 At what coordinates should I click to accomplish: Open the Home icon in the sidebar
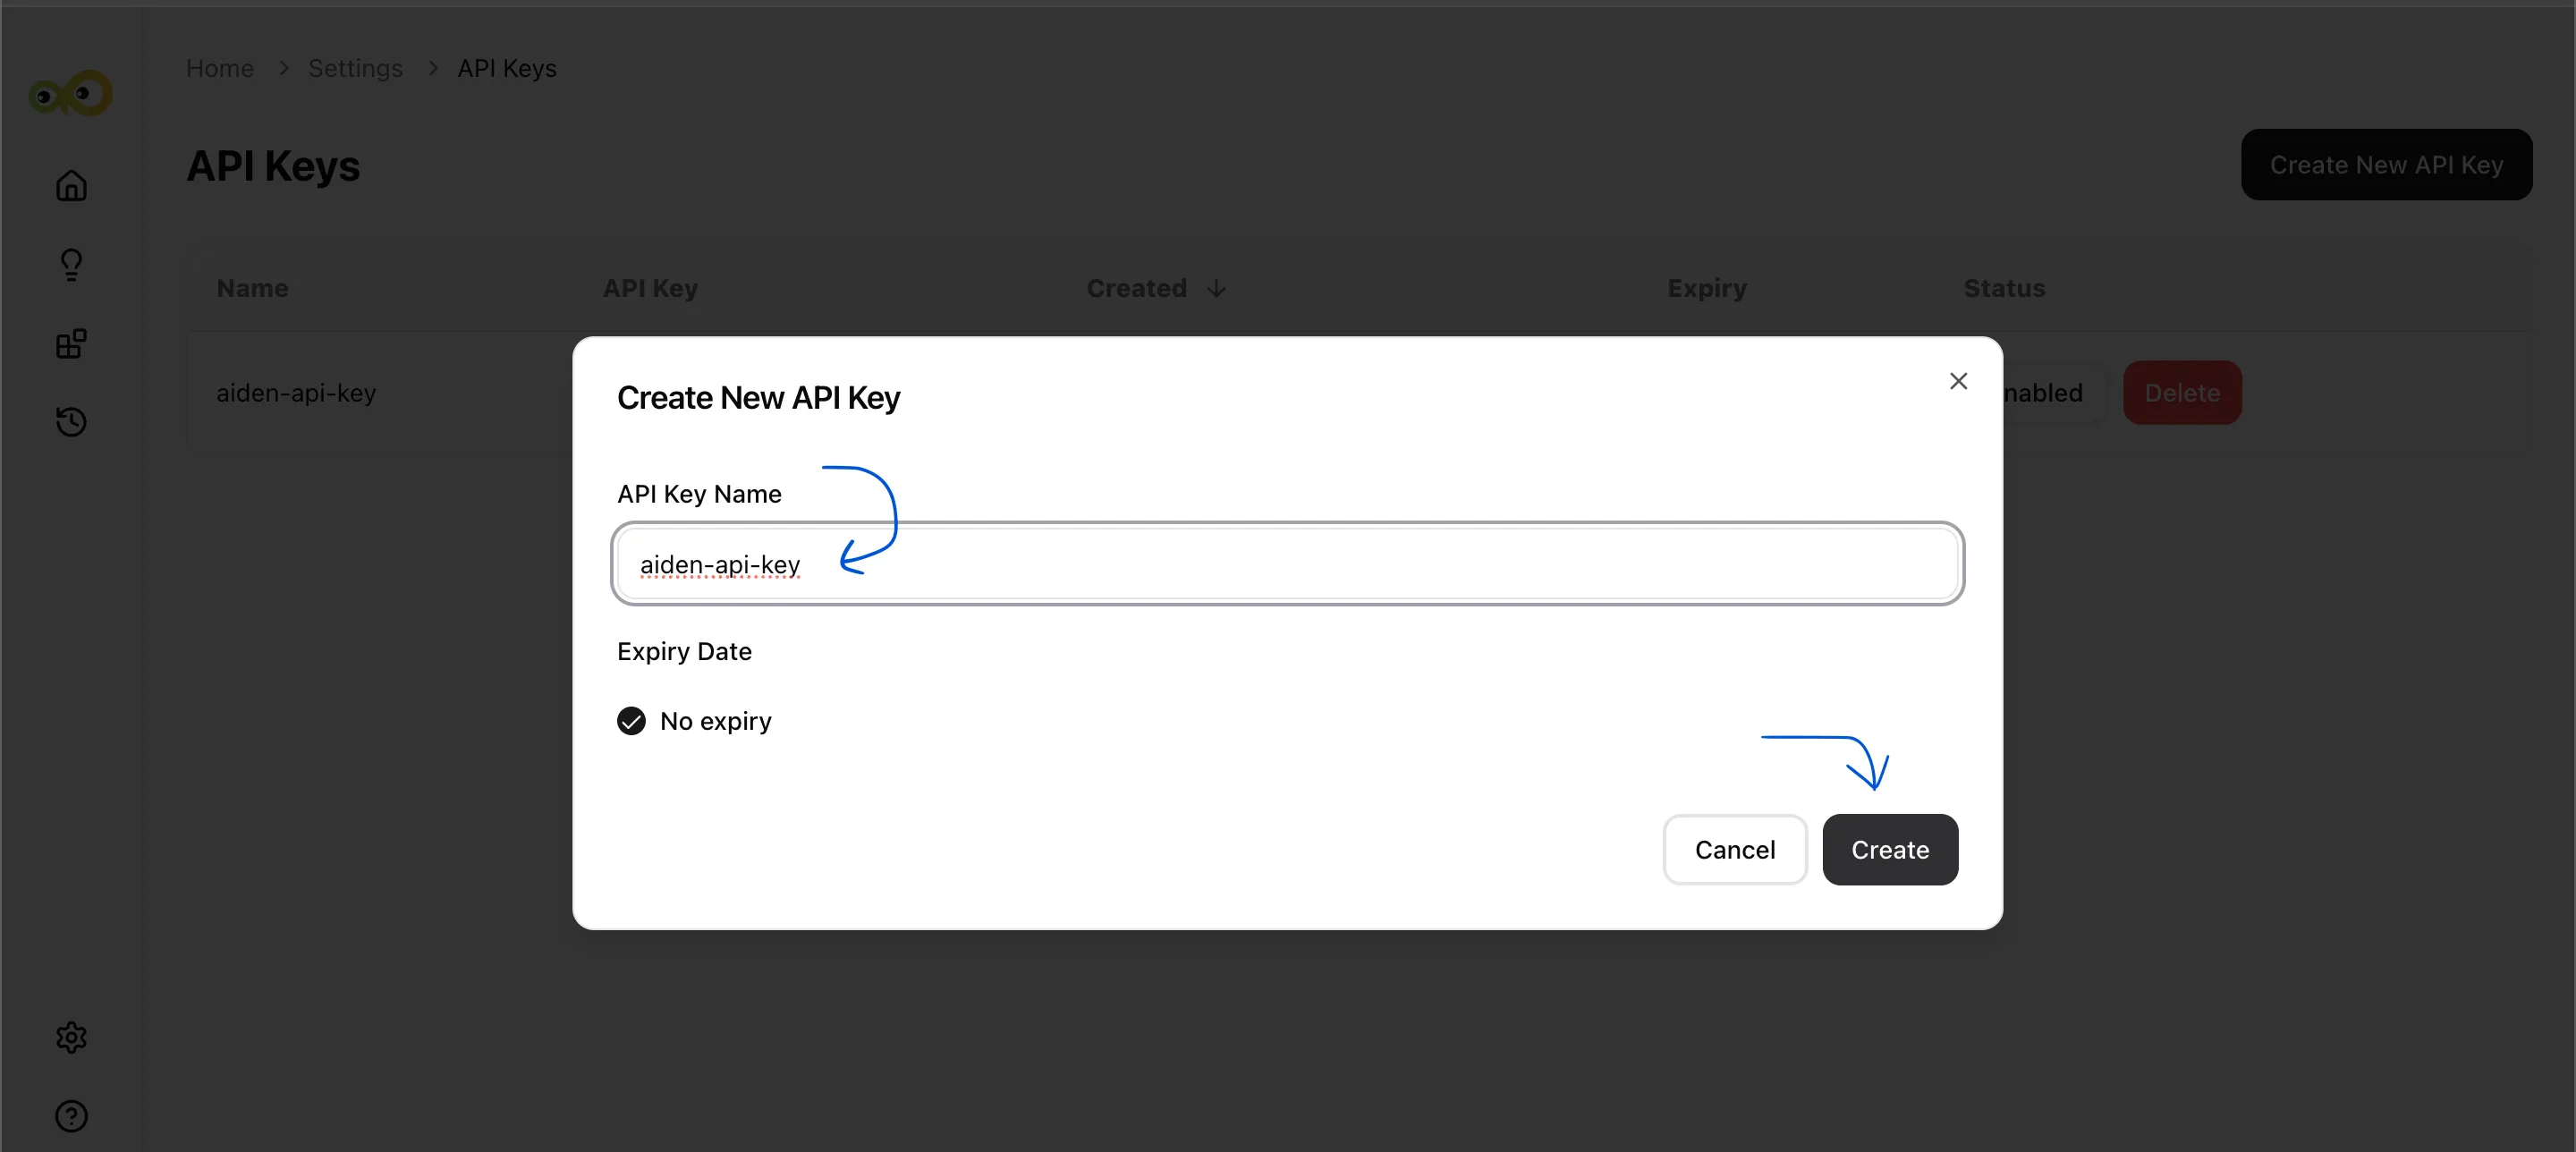pyautogui.click(x=71, y=186)
